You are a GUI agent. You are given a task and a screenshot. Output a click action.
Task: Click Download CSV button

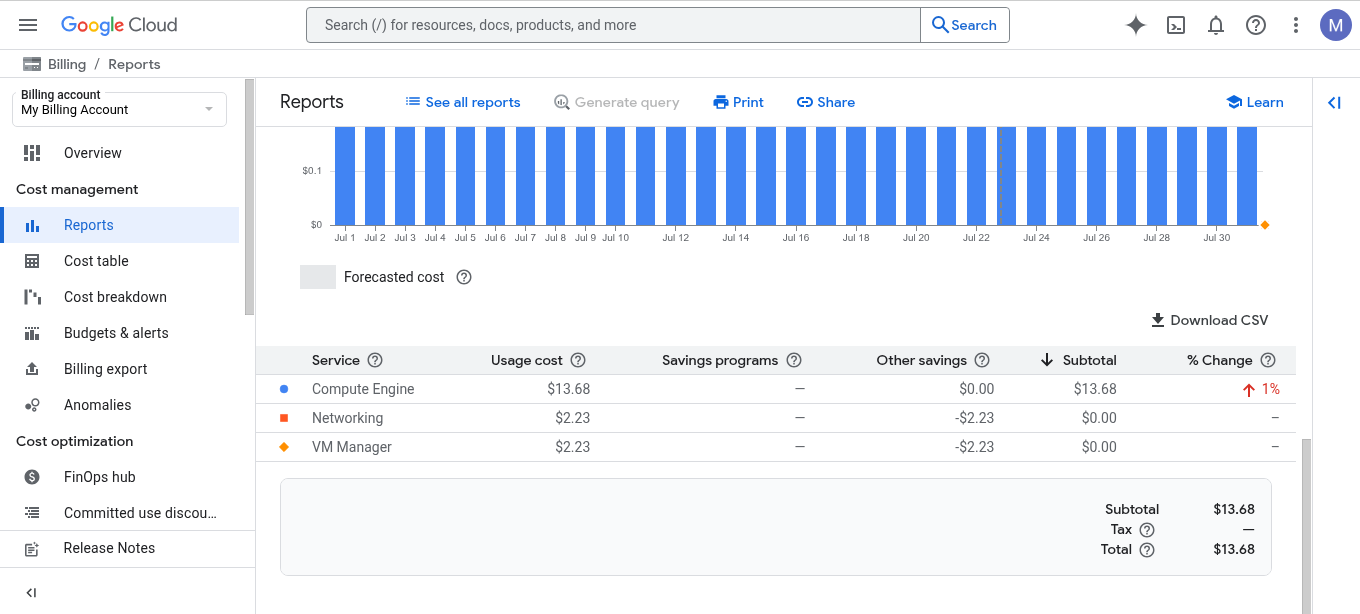[x=1209, y=320]
